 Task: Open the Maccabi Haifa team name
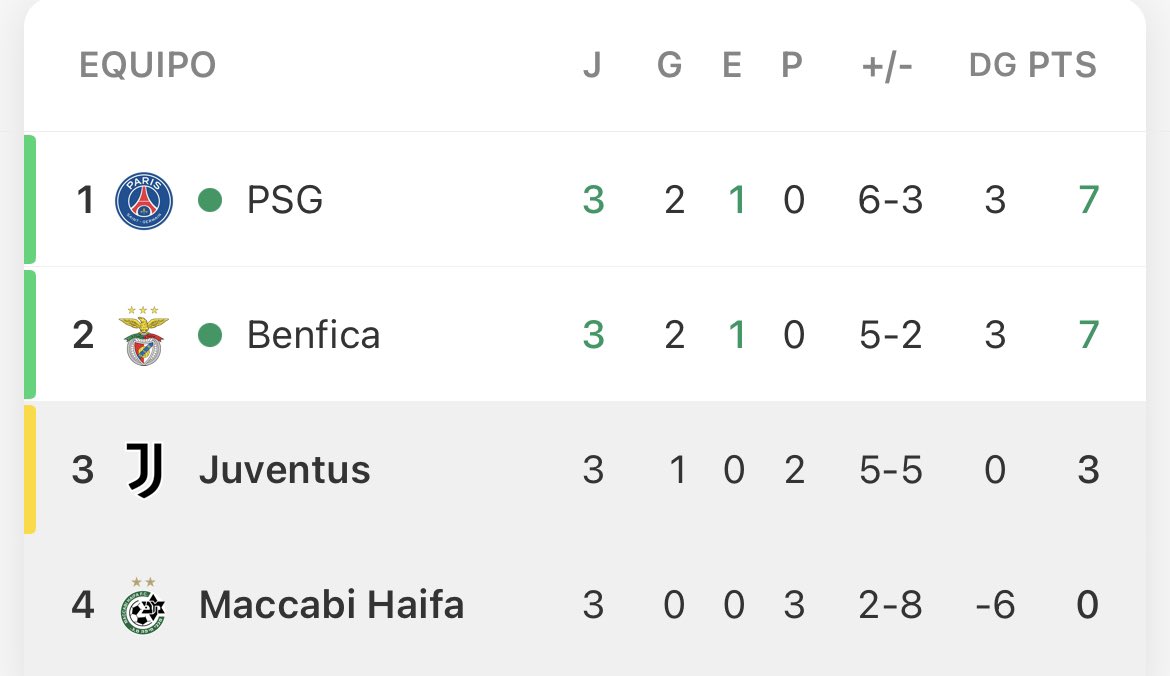pos(331,605)
